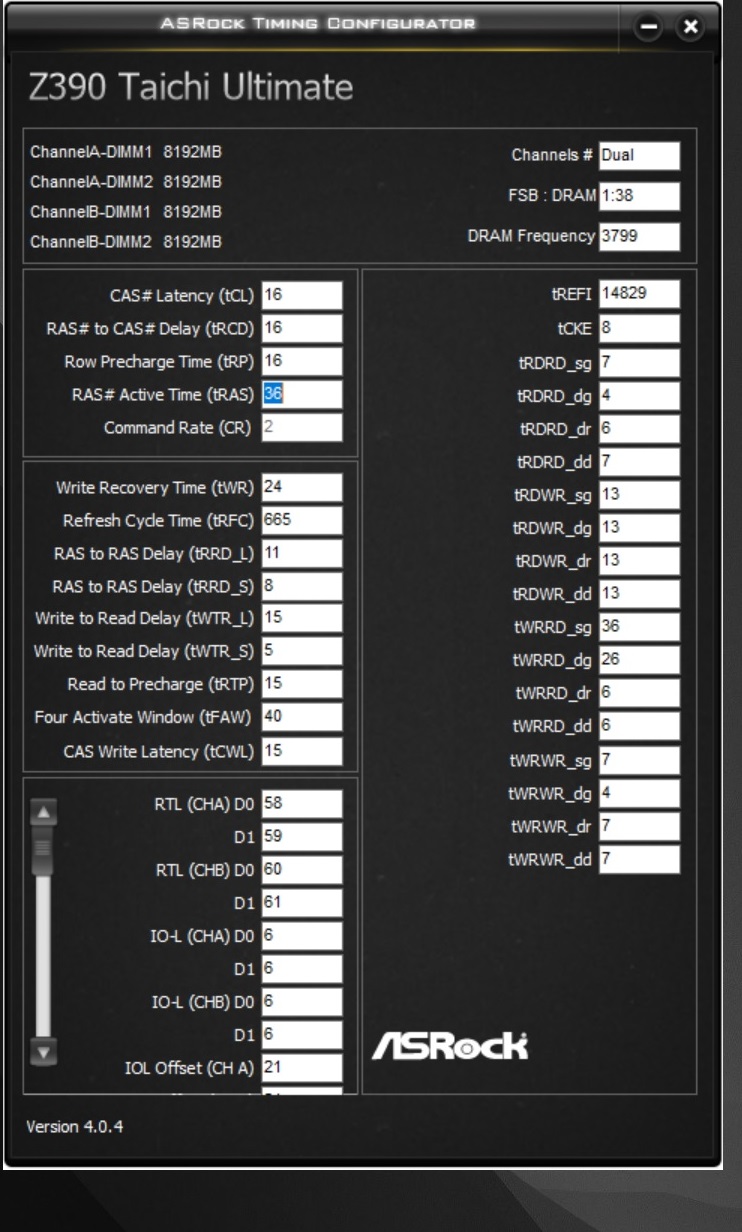Click the scroll down arrow in RTL panel
Image resolution: width=742 pixels, height=1232 pixels.
point(43,1051)
